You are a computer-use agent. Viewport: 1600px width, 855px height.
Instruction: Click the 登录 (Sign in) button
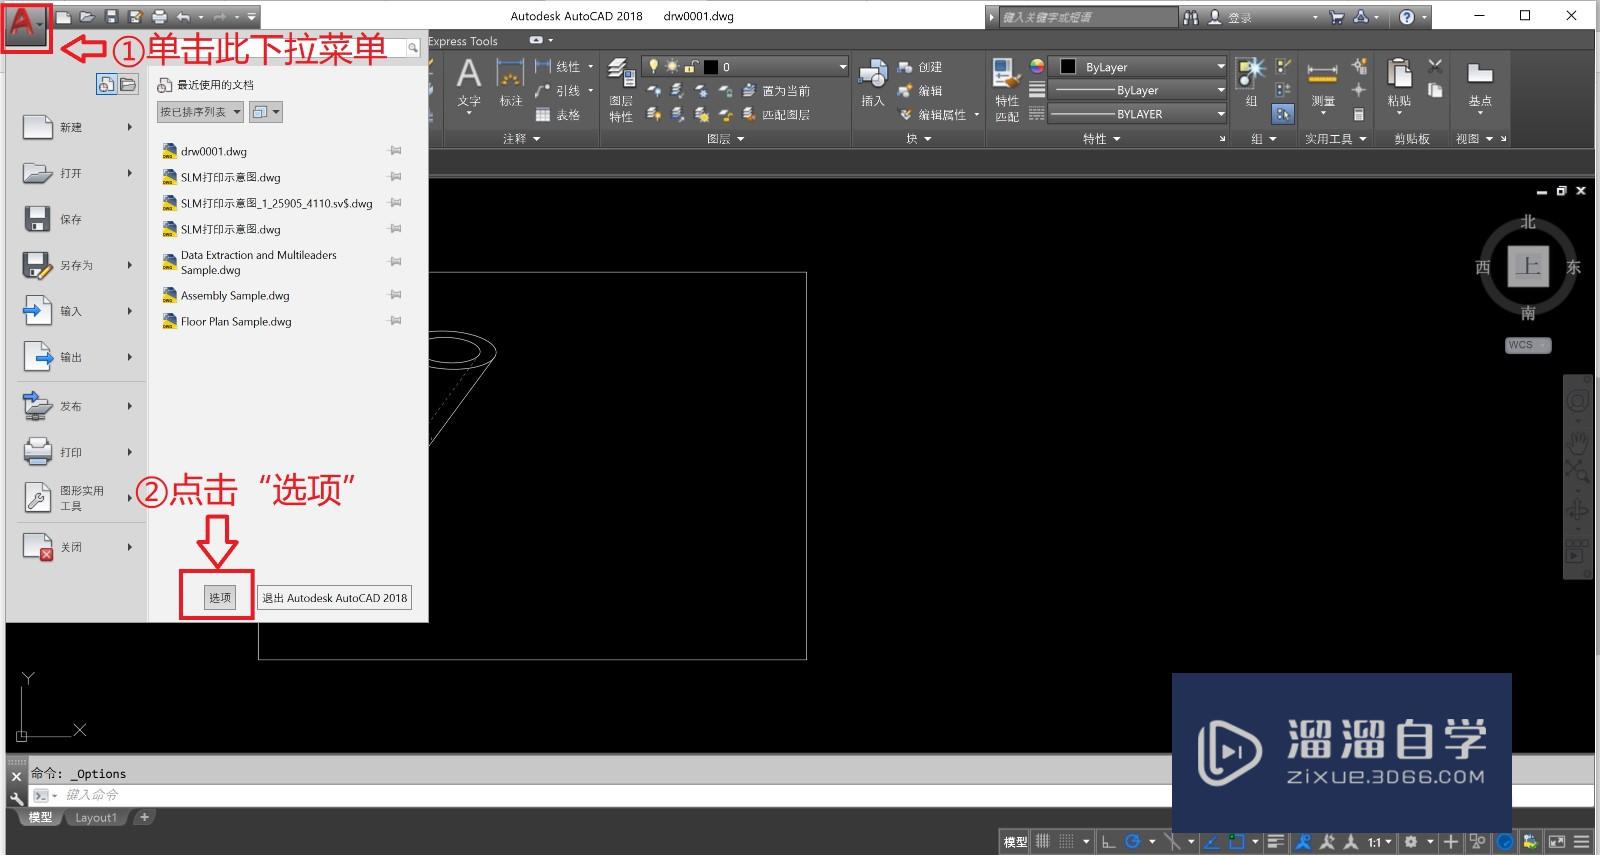tap(1231, 17)
